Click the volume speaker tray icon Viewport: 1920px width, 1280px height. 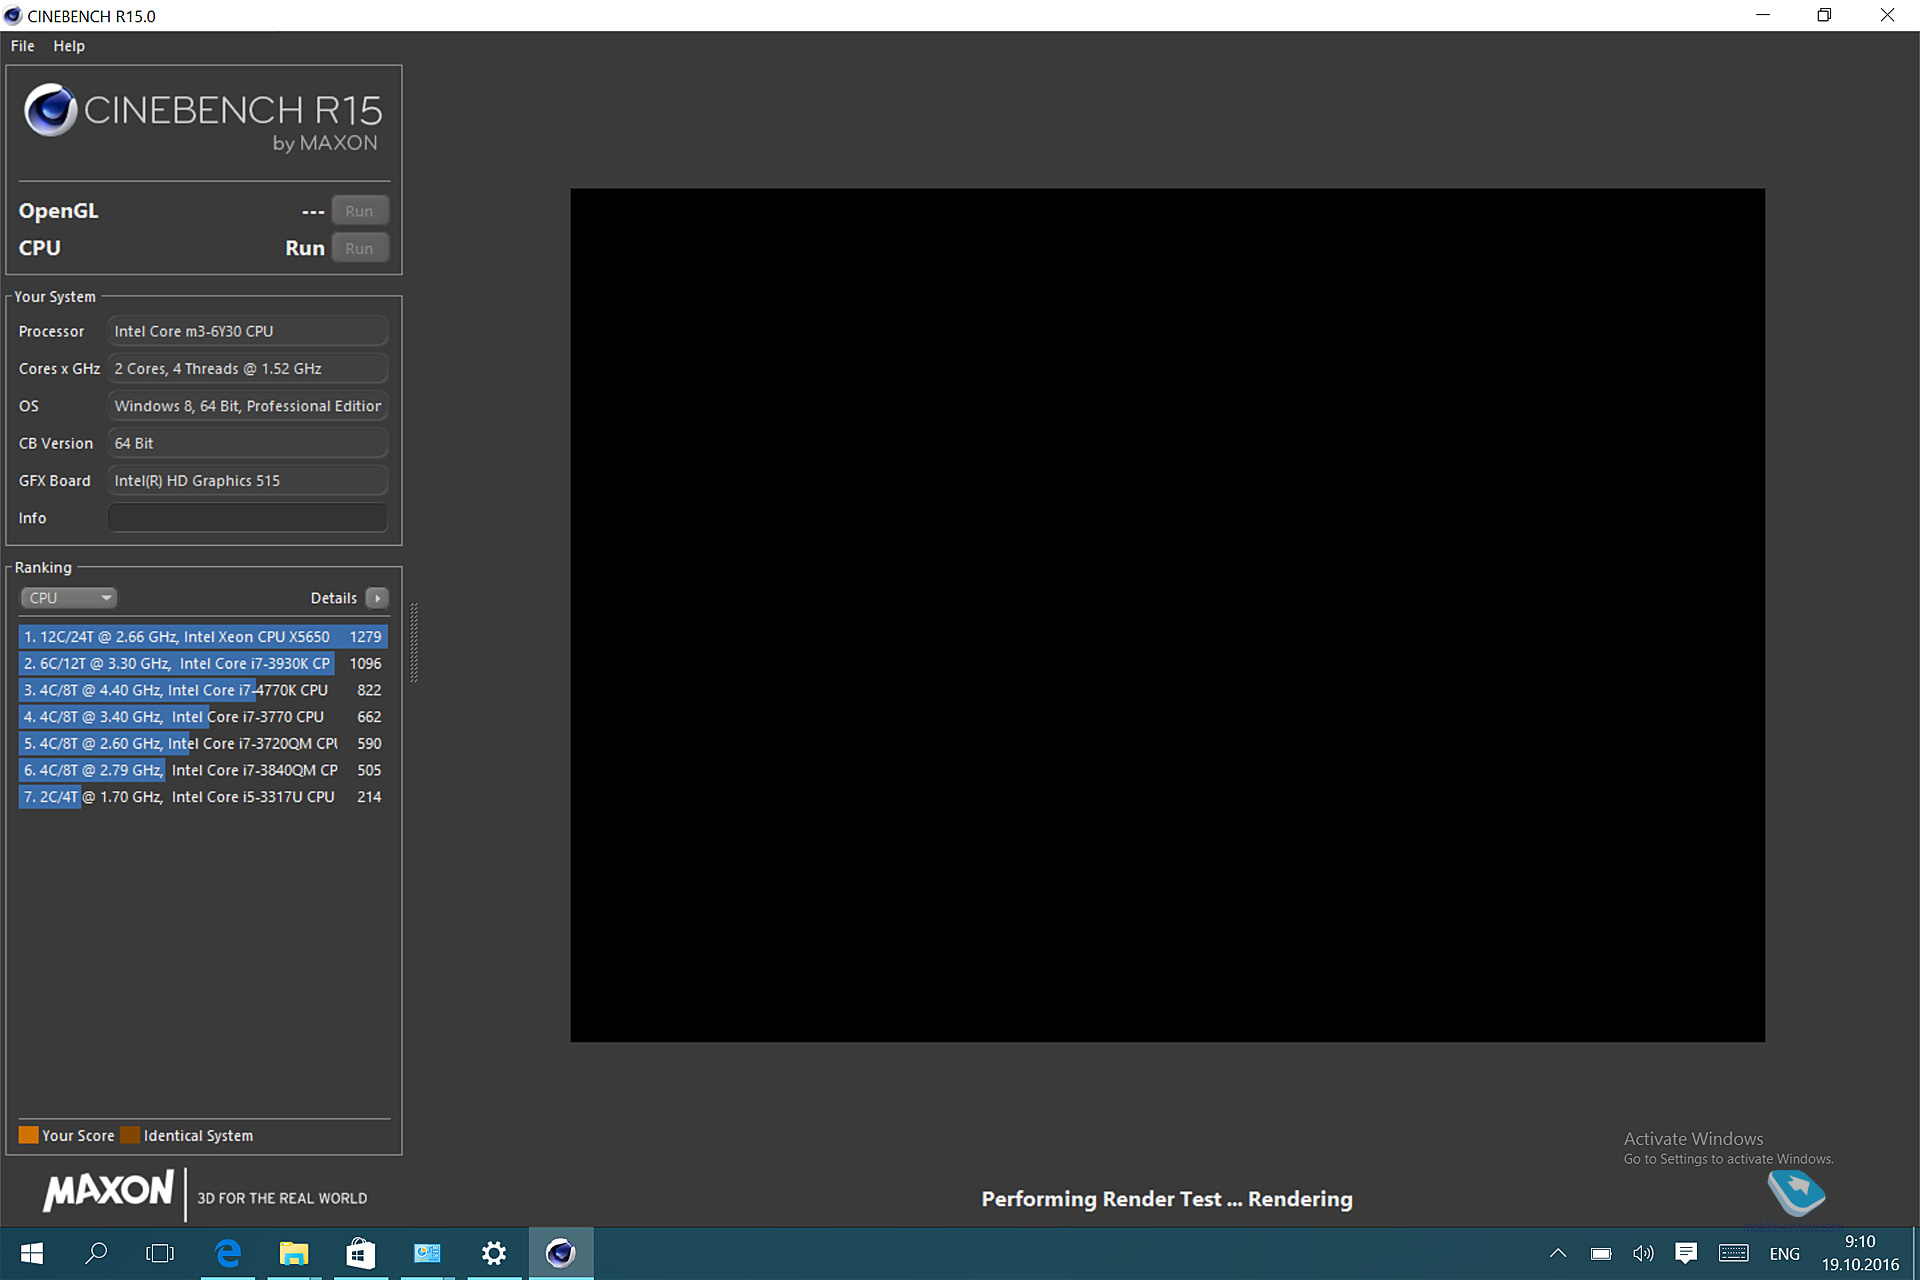(x=1643, y=1253)
